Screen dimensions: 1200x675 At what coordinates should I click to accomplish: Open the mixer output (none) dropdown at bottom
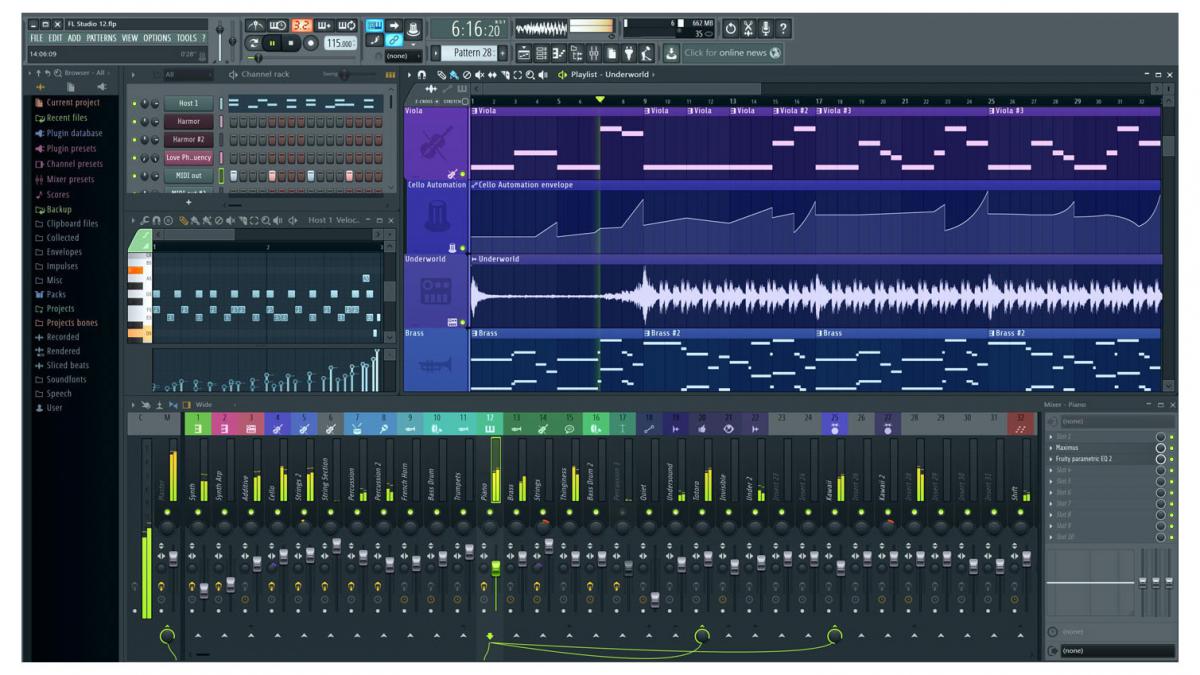click(x=1117, y=651)
